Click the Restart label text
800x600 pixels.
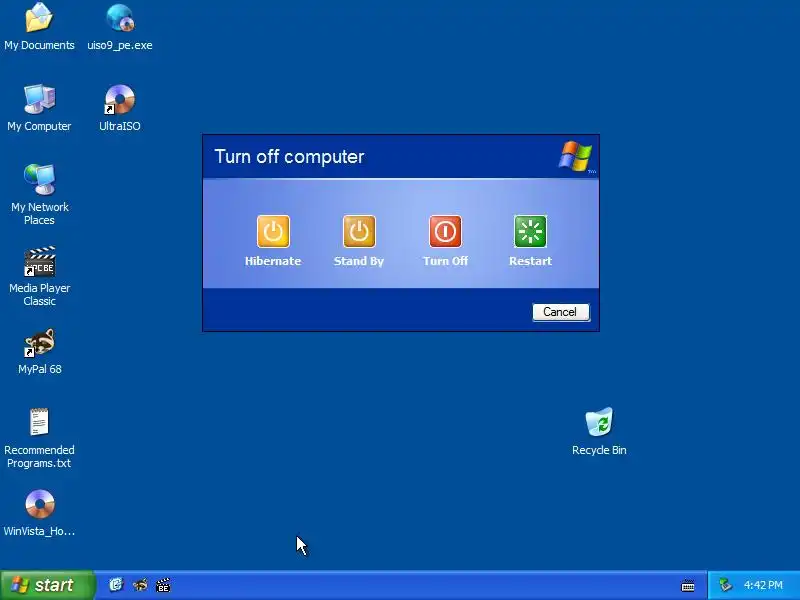[531, 261]
